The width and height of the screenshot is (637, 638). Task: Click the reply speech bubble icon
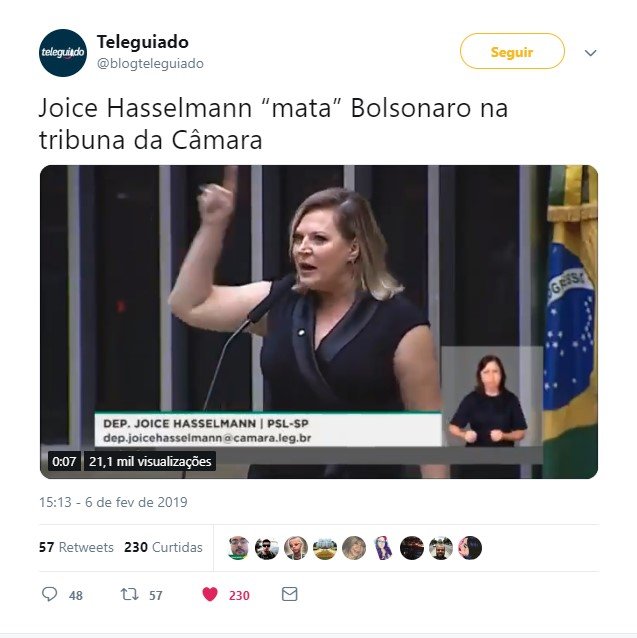point(50,594)
